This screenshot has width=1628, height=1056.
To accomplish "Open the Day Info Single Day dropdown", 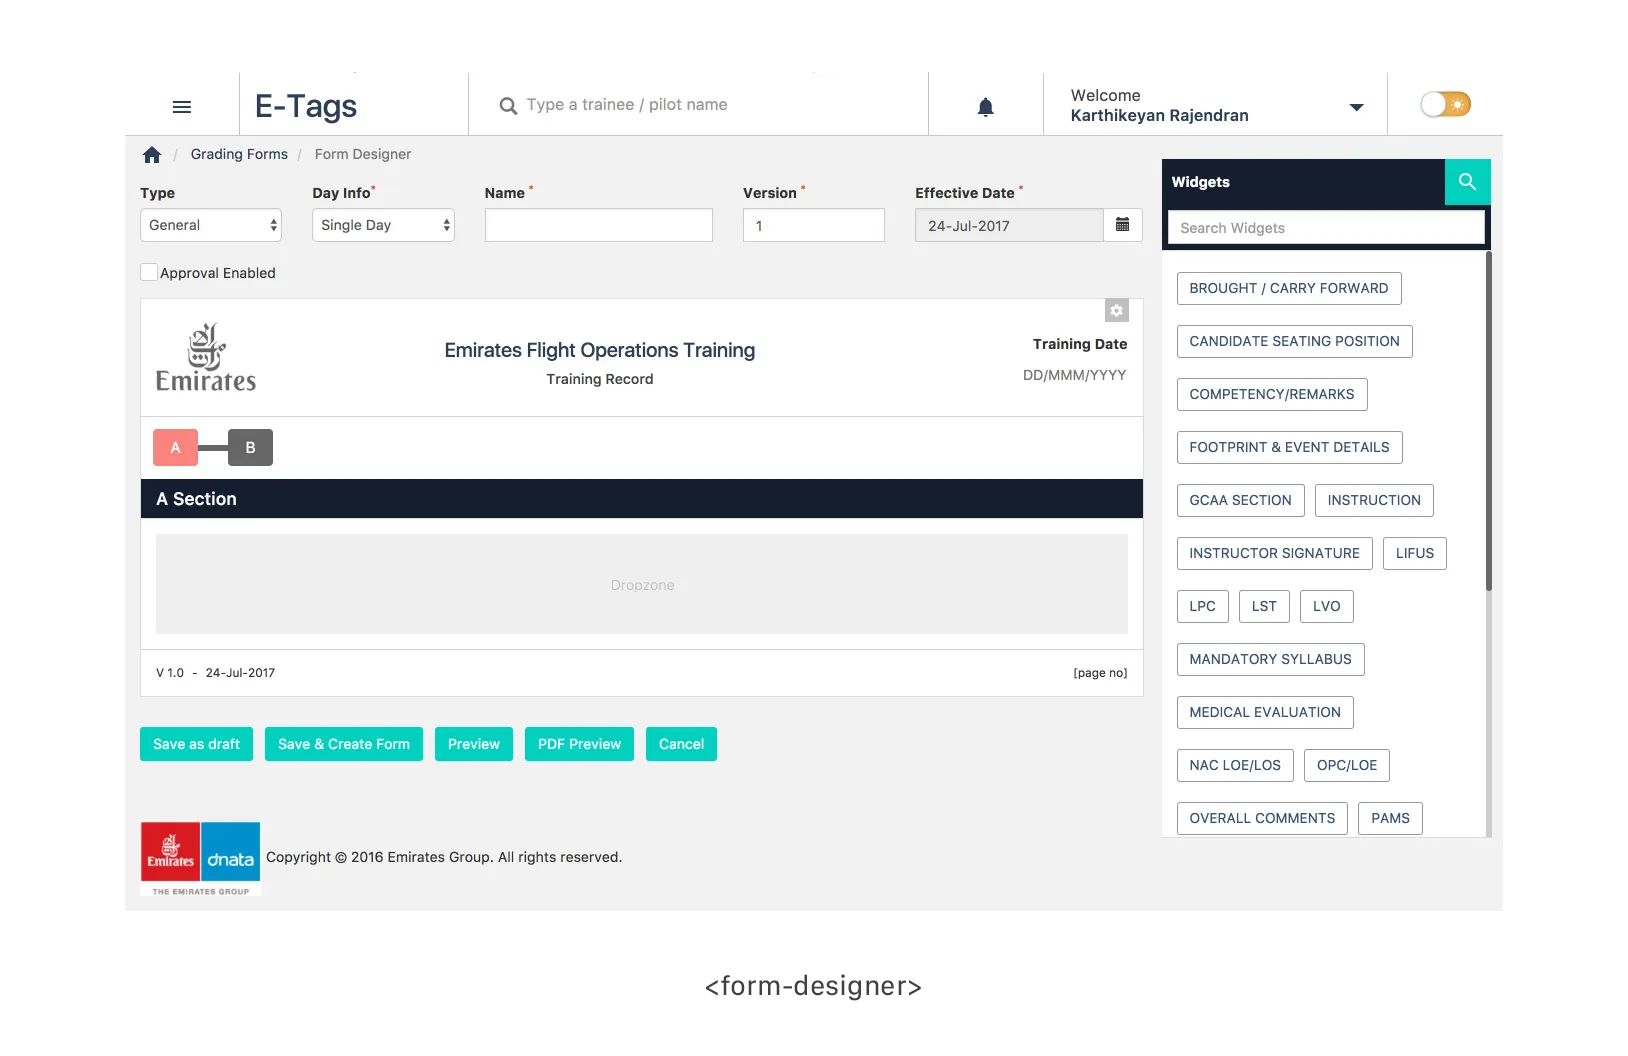I will (383, 225).
